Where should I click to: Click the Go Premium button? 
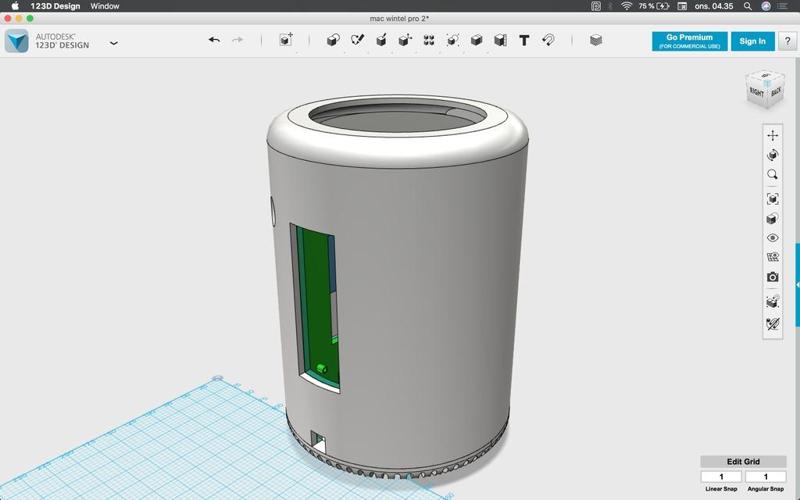689,41
